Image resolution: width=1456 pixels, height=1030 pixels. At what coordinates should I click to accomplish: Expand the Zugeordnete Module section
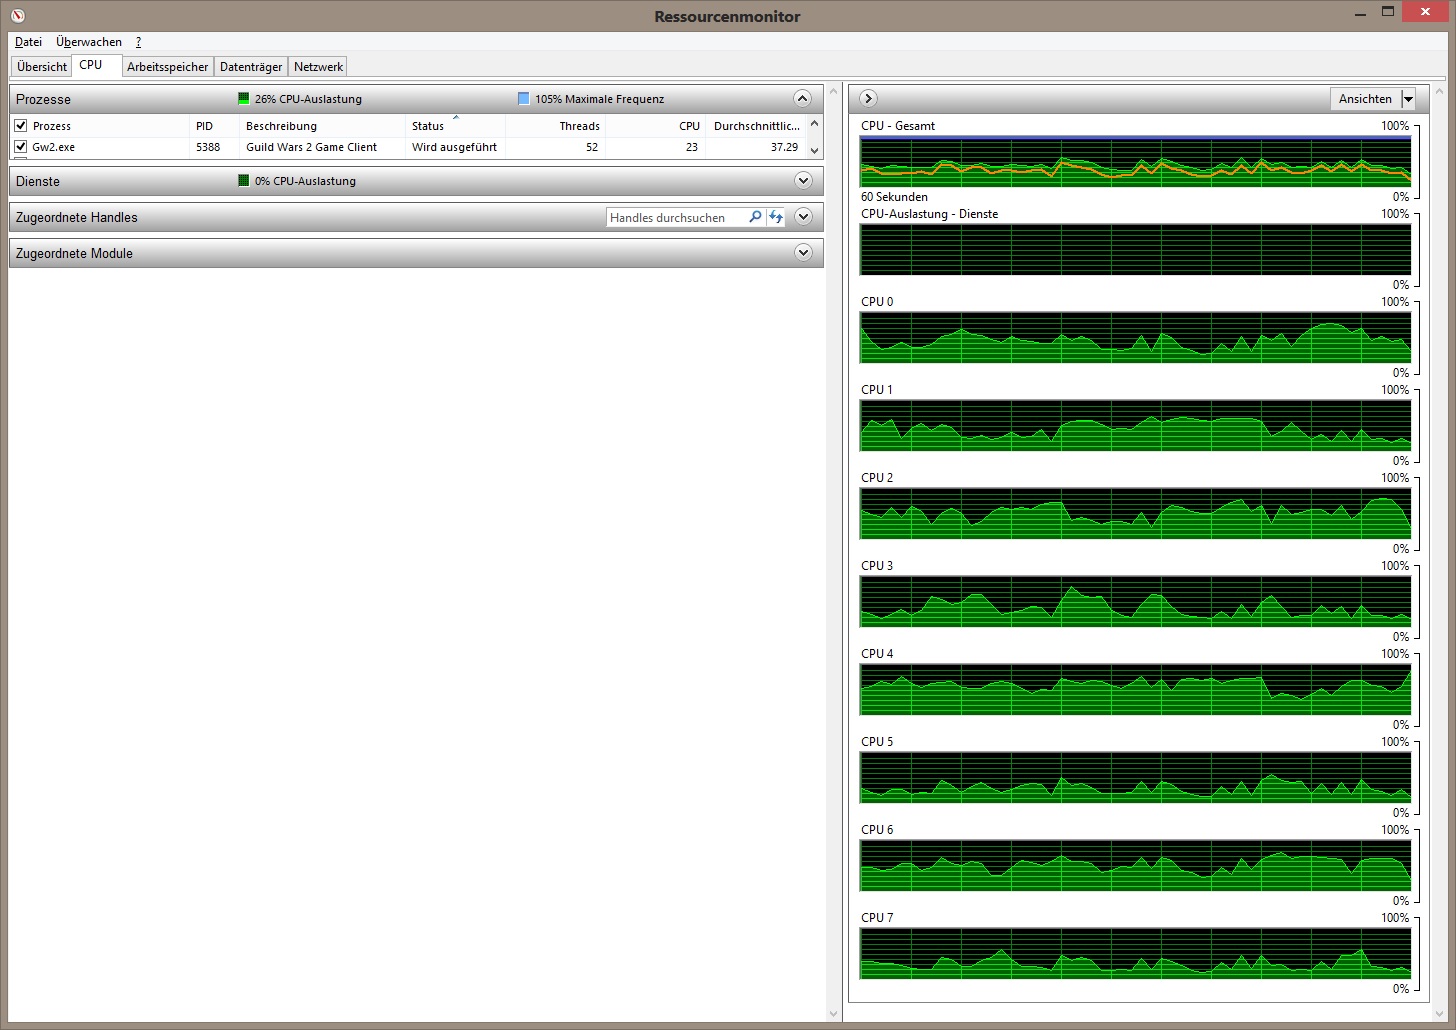point(802,252)
